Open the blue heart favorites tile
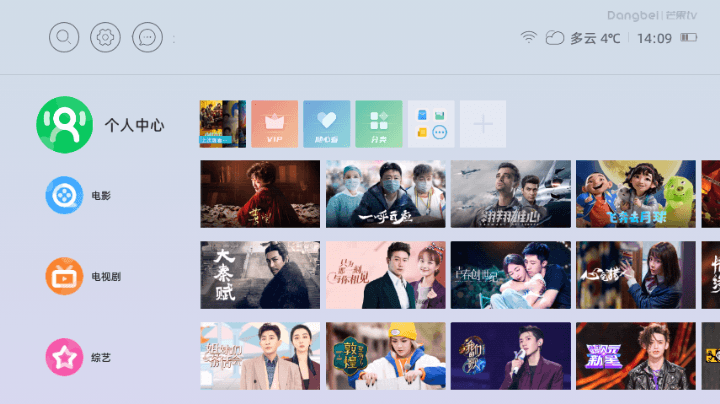The image size is (720, 404). 326,124
